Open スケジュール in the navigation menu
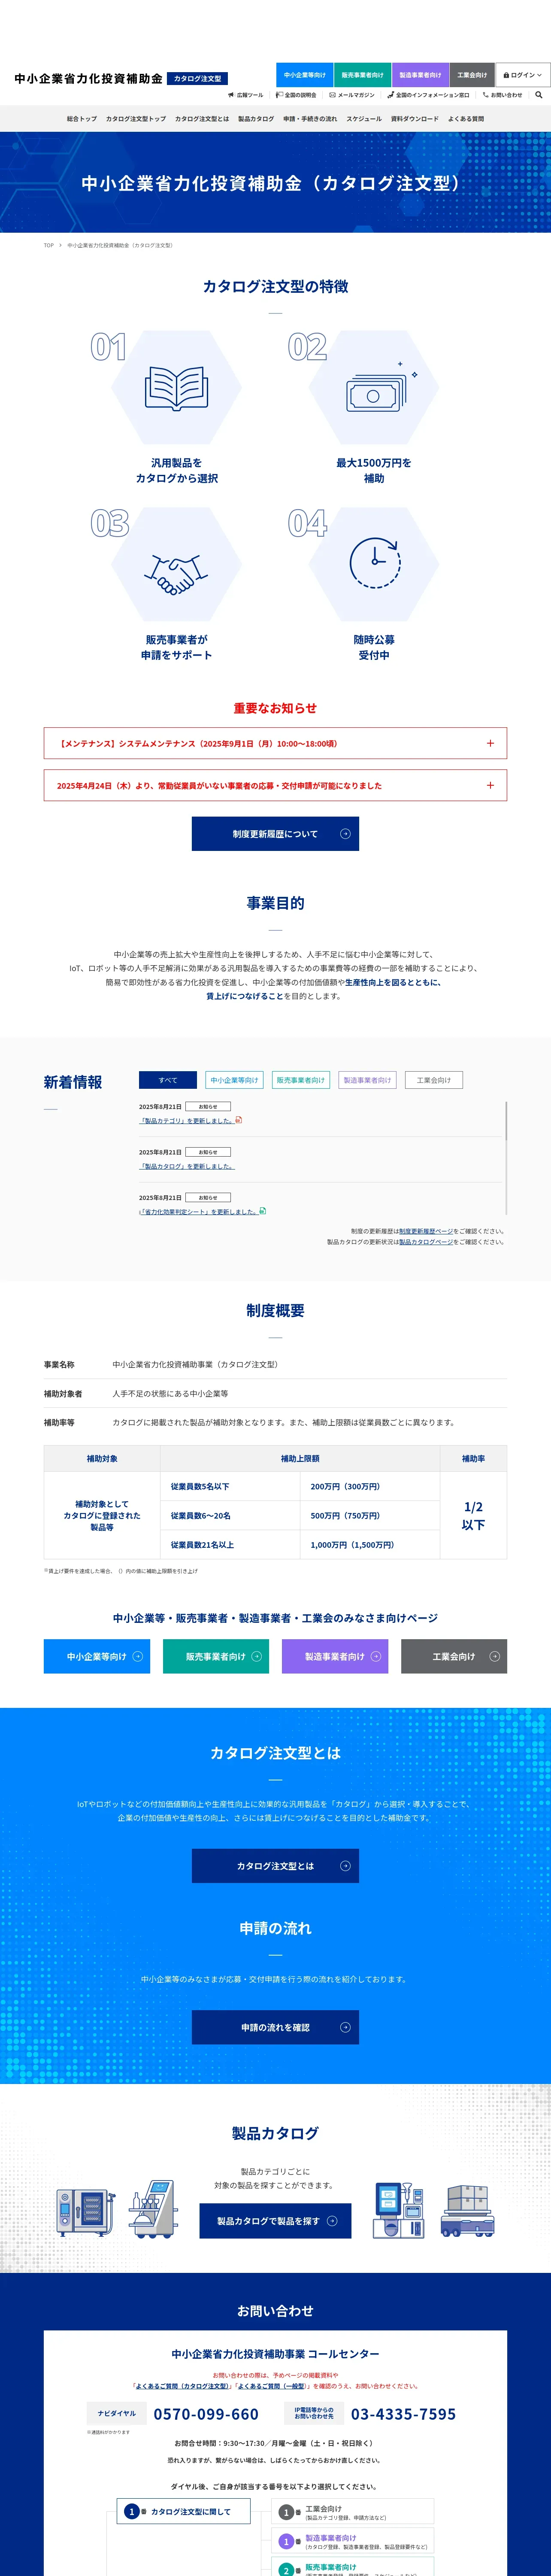Viewport: 551px width, 2576px height. tap(364, 119)
